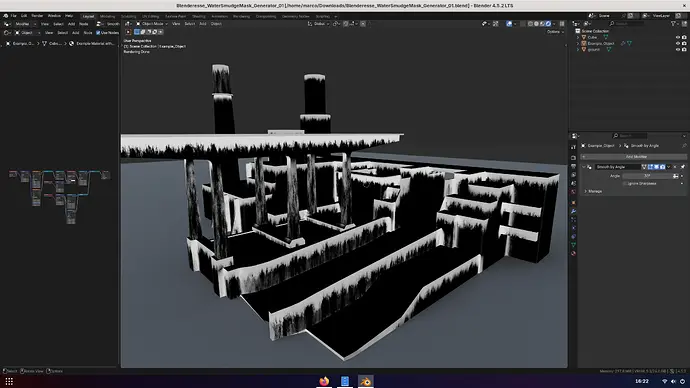Open the Modifiers wrench tab

click(573, 211)
